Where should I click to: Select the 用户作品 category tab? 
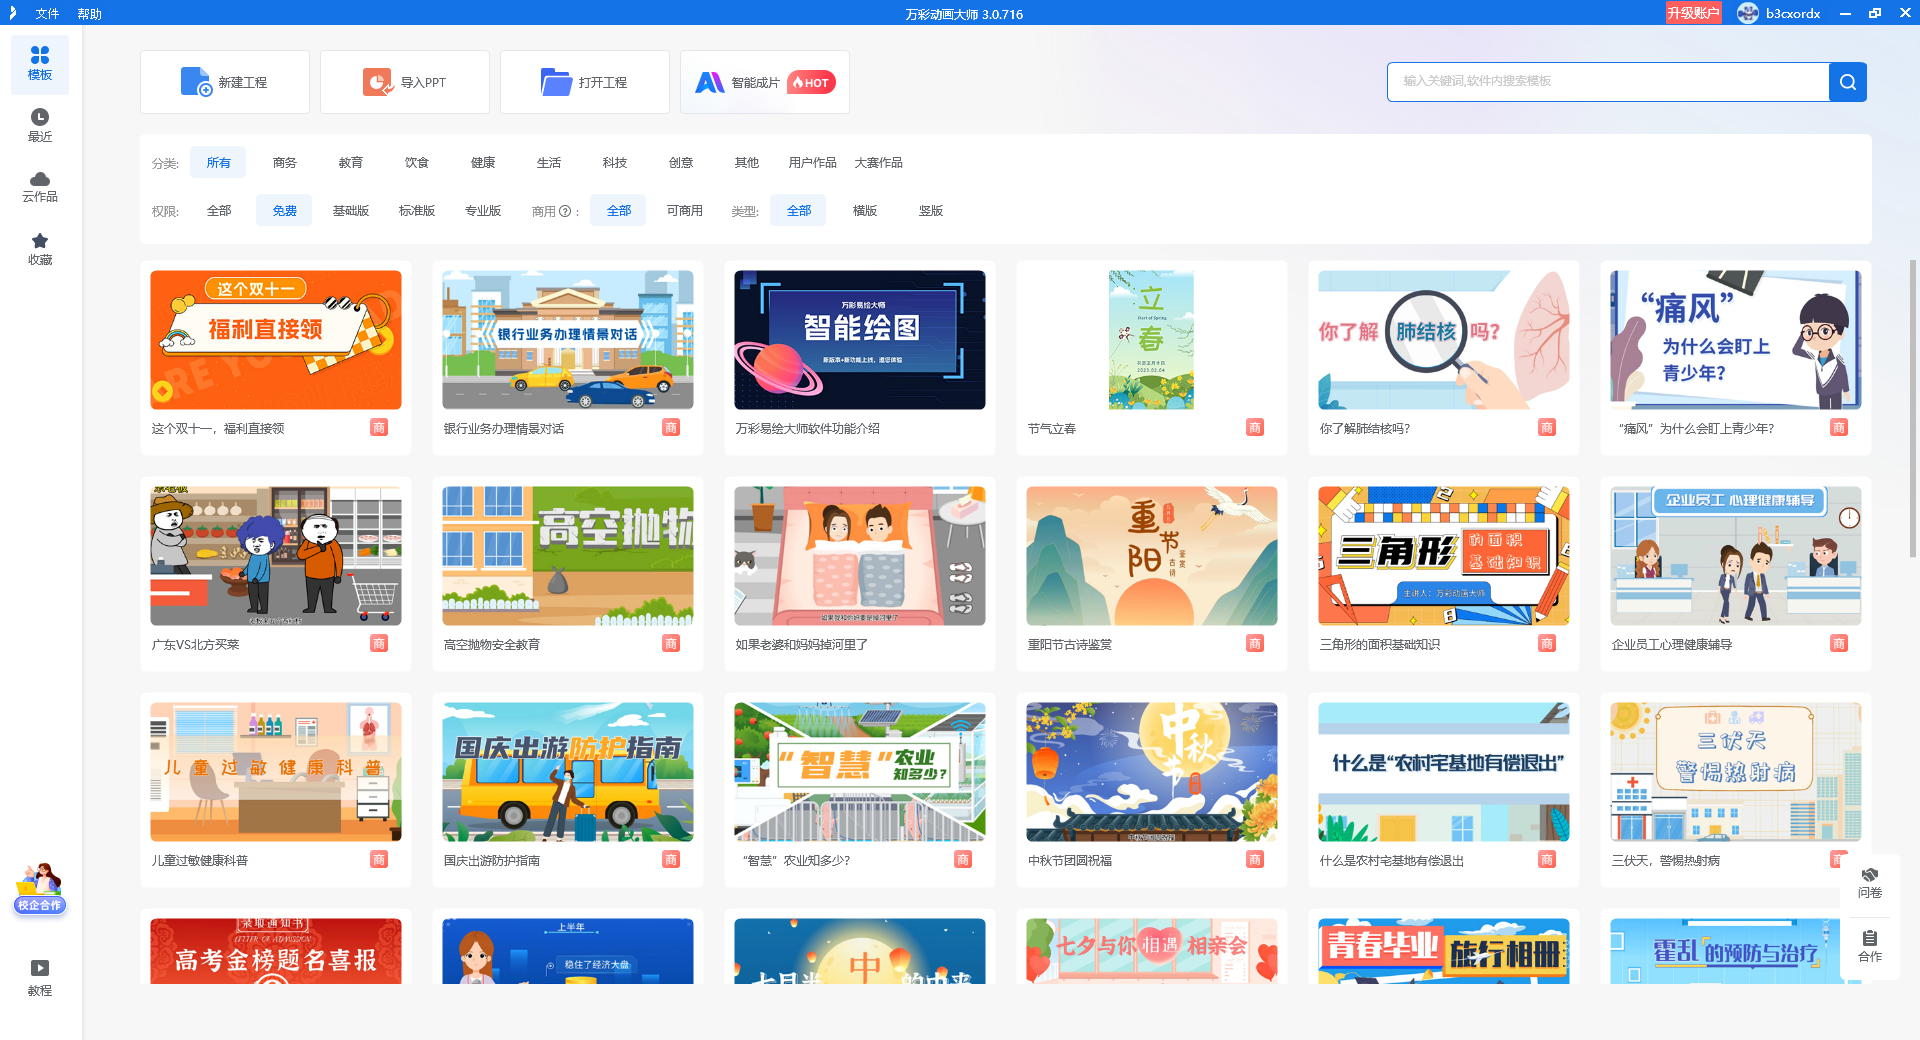click(x=813, y=163)
